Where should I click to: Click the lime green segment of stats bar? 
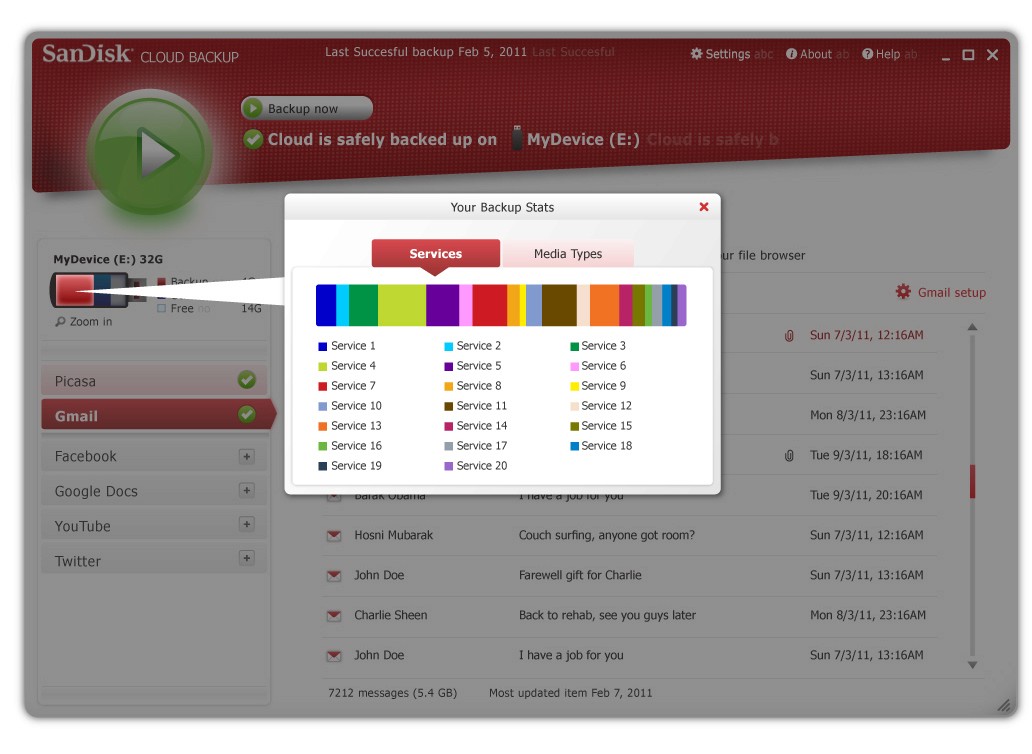pos(401,305)
